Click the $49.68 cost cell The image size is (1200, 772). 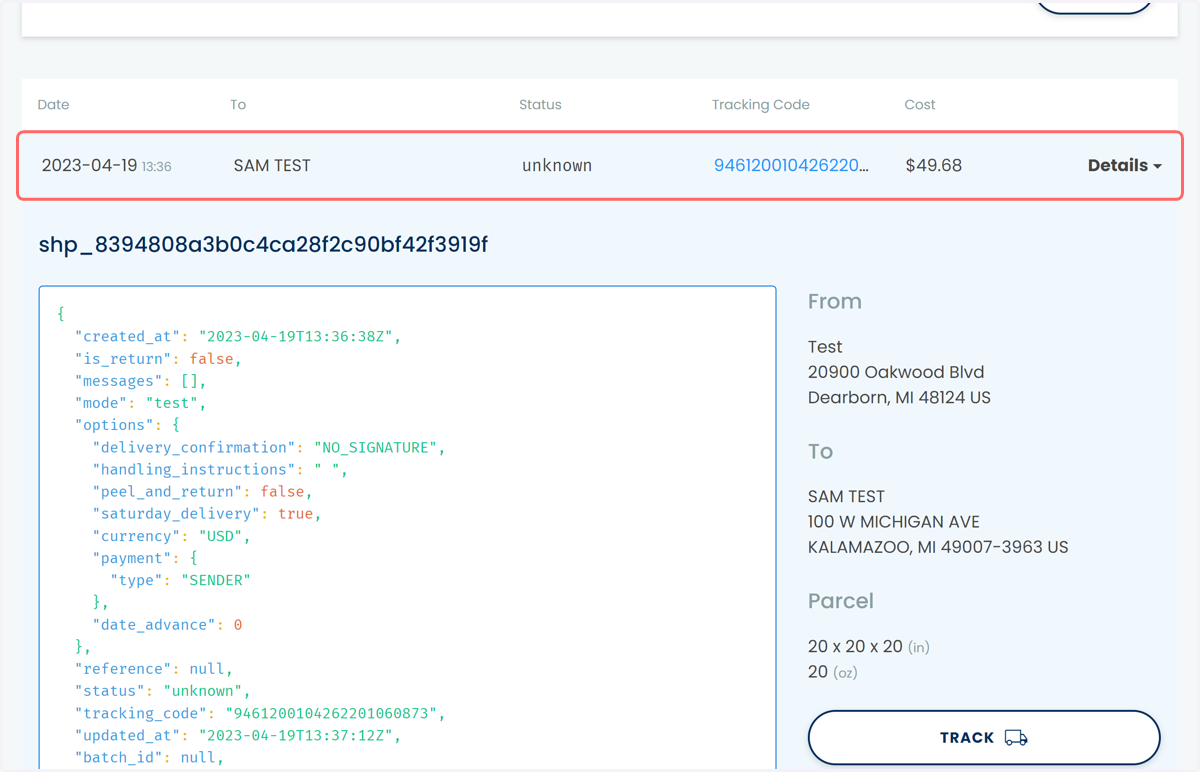pyautogui.click(x=934, y=166)
